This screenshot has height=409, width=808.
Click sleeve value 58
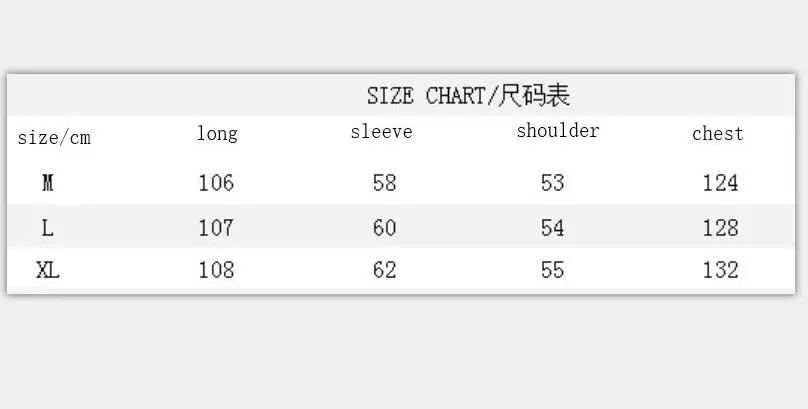(x=385, y=183)
